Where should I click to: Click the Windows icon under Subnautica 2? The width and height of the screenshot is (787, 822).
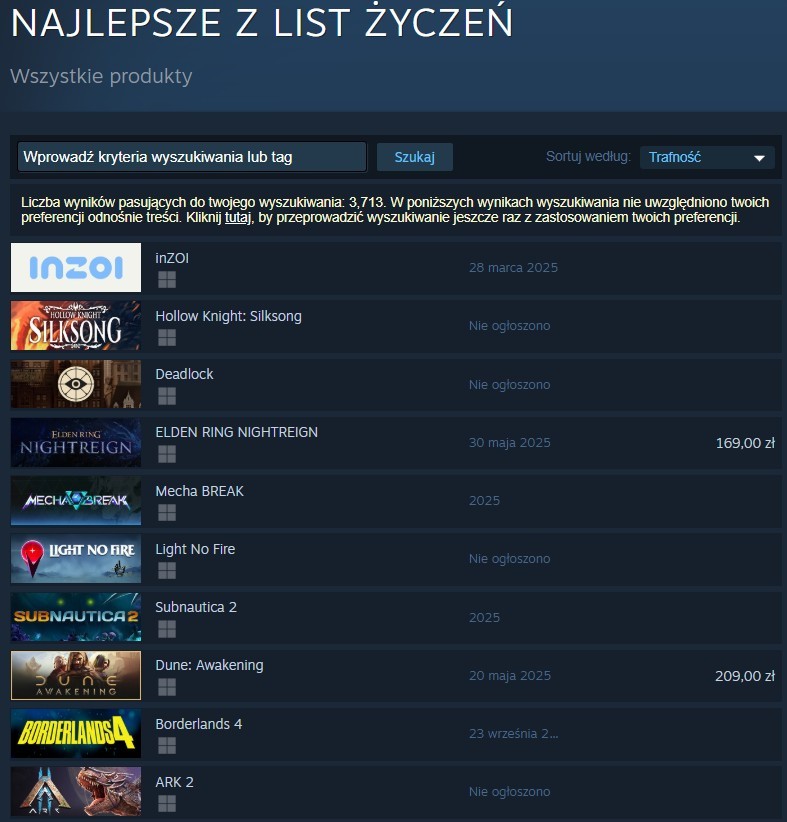pos(167,629)
